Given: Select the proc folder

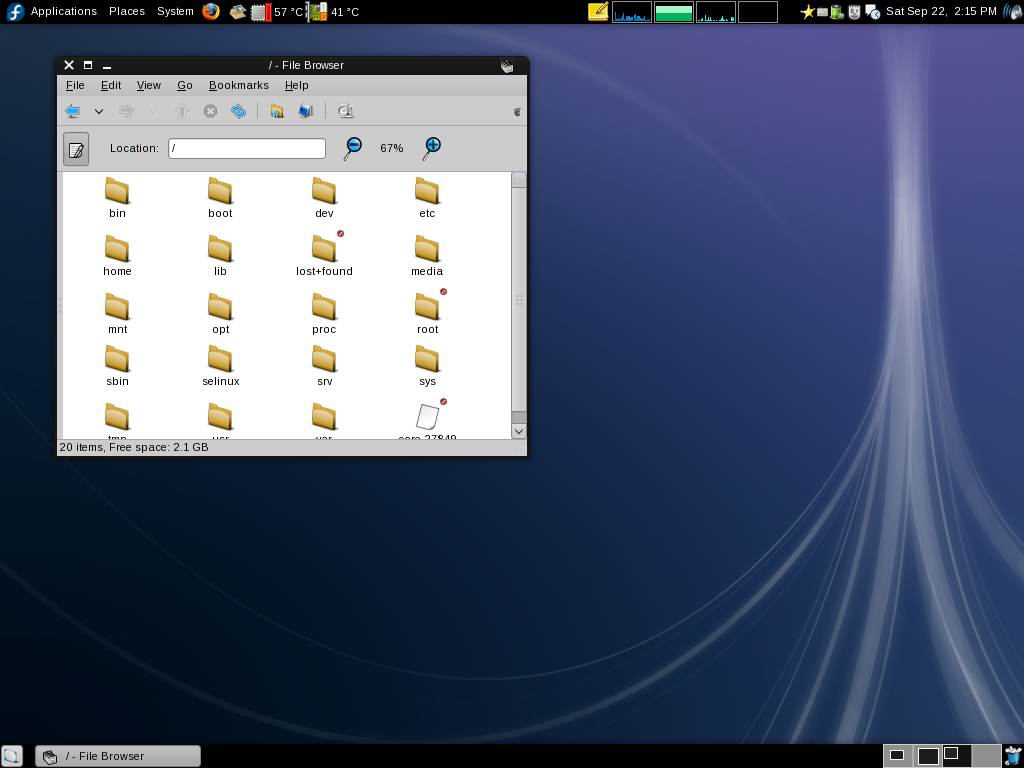Looking at the screenshot, I should pyautogui.click(x=324, y=313).
